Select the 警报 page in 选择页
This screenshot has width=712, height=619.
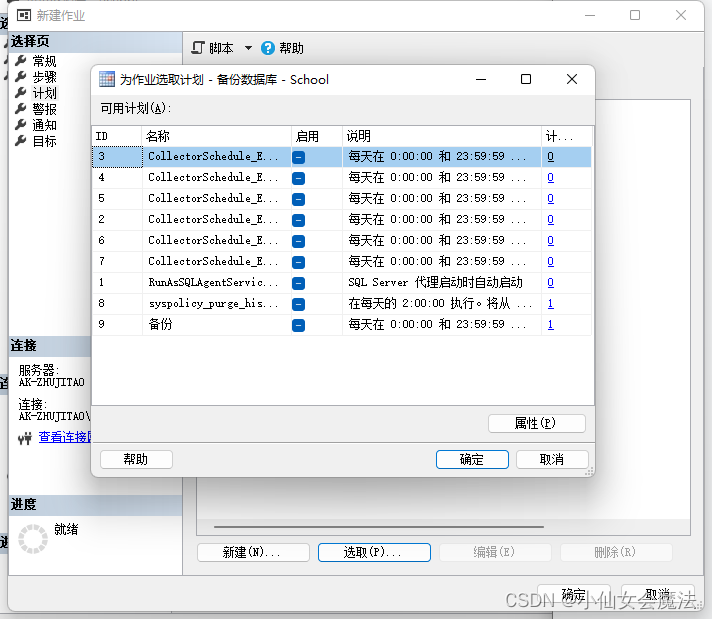(44, 109)
